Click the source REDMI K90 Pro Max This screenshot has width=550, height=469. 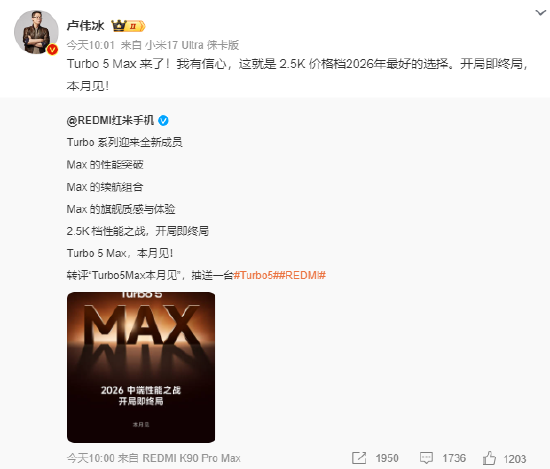(x=192, y=458)
